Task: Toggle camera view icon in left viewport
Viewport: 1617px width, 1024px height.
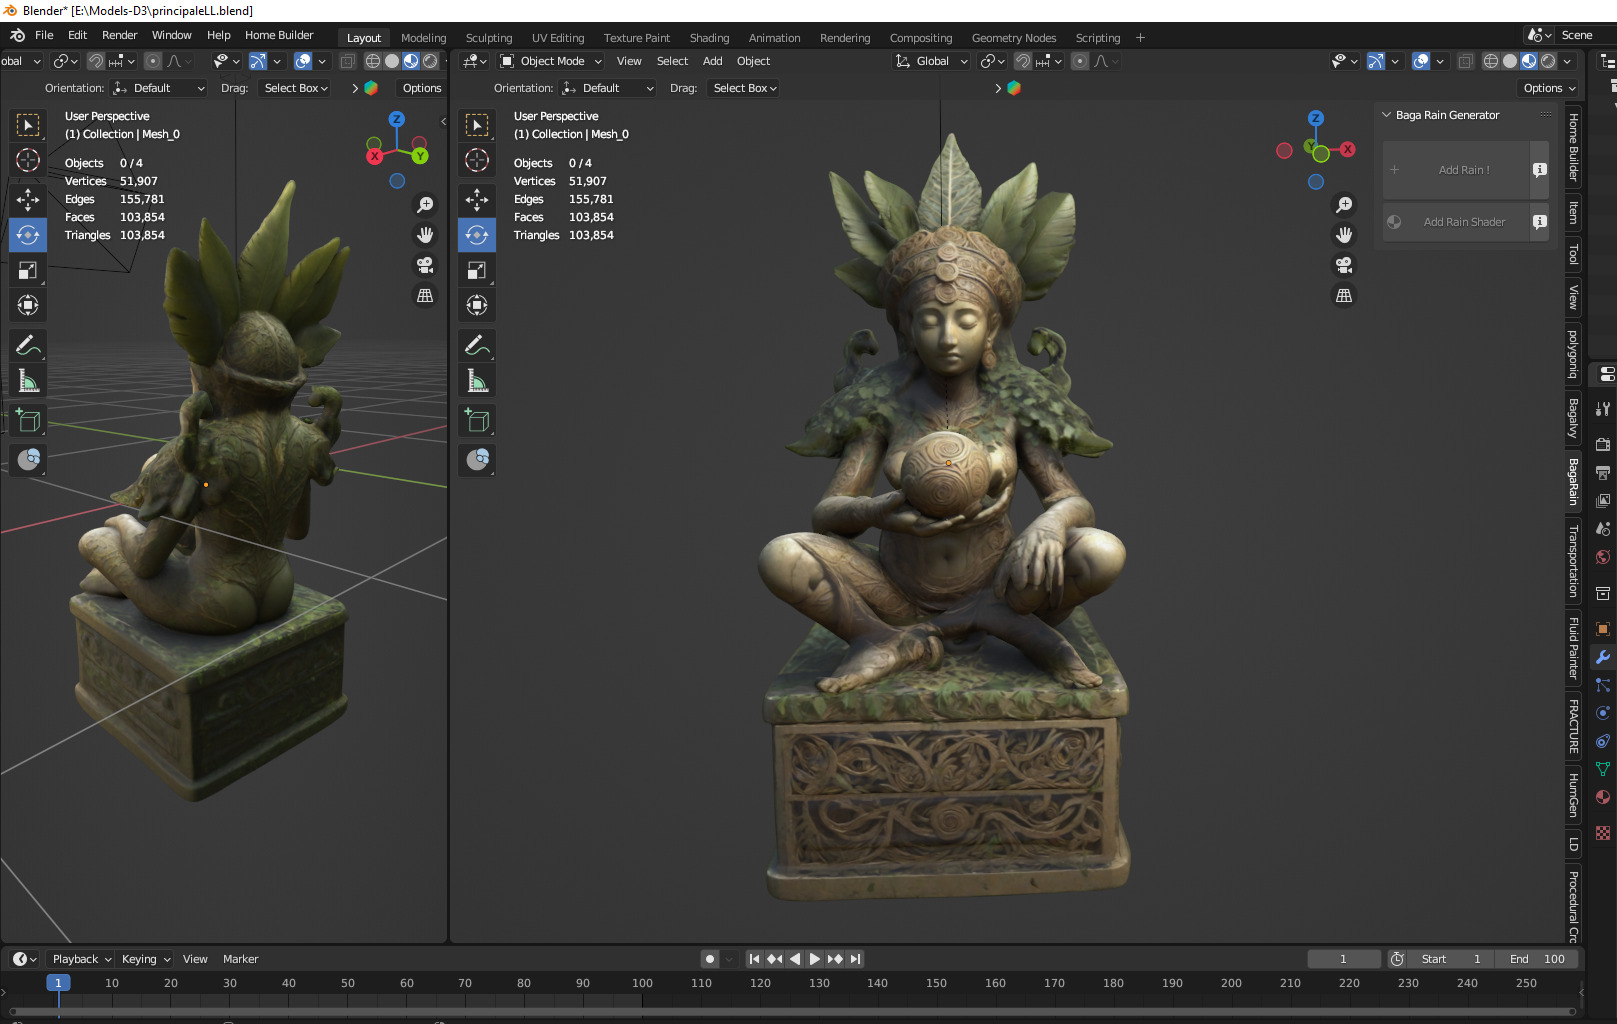Action: tap(425, 265)
